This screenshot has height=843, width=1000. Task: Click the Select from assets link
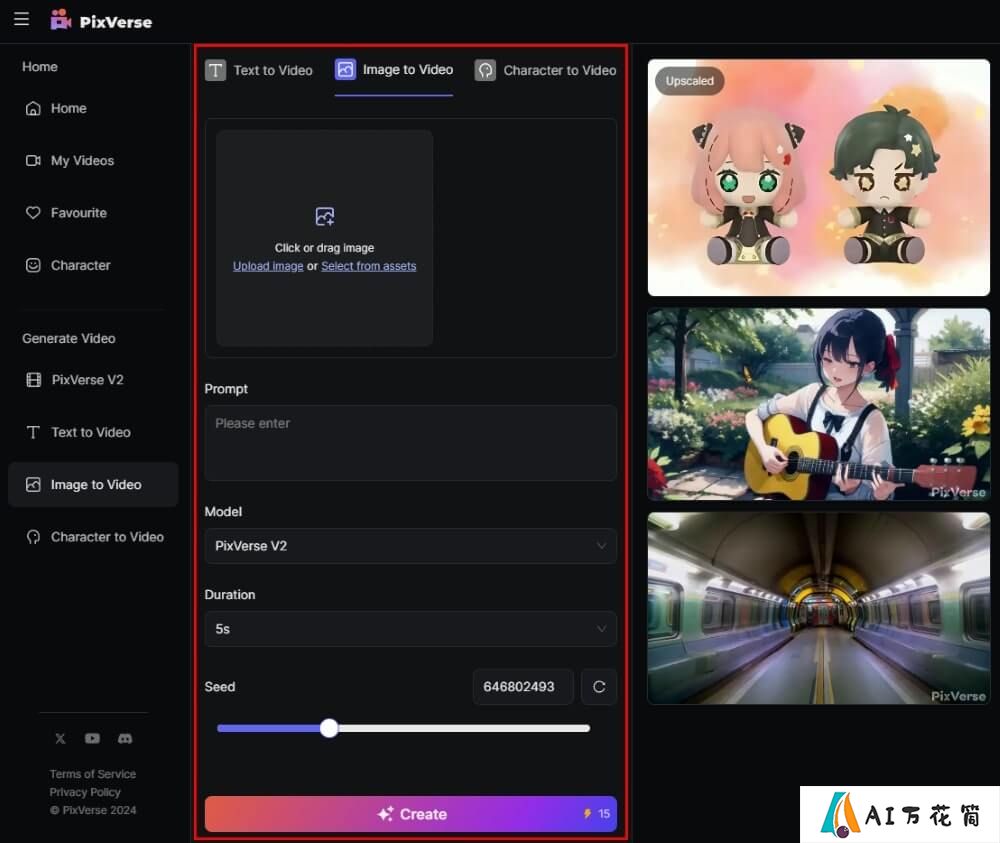pyautogui.click(x=369, y=266)
